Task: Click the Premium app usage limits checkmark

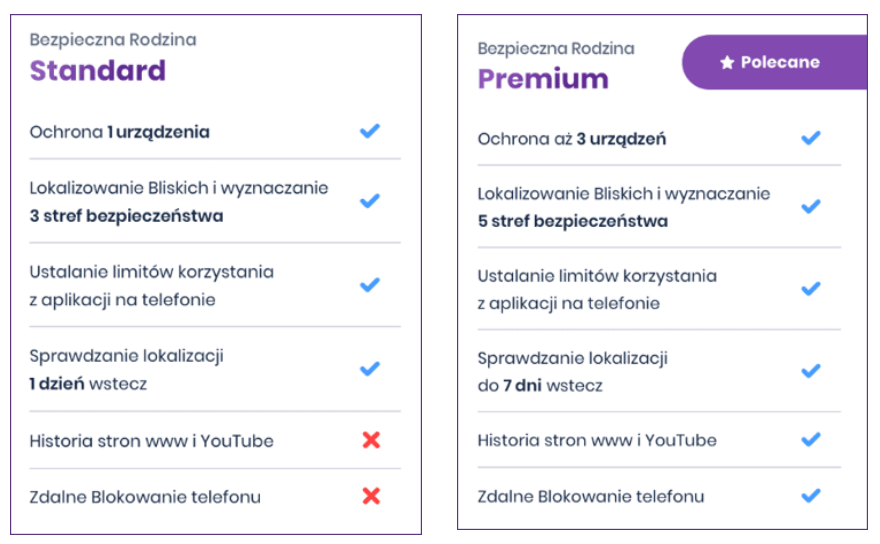Action: coord(811,289)
